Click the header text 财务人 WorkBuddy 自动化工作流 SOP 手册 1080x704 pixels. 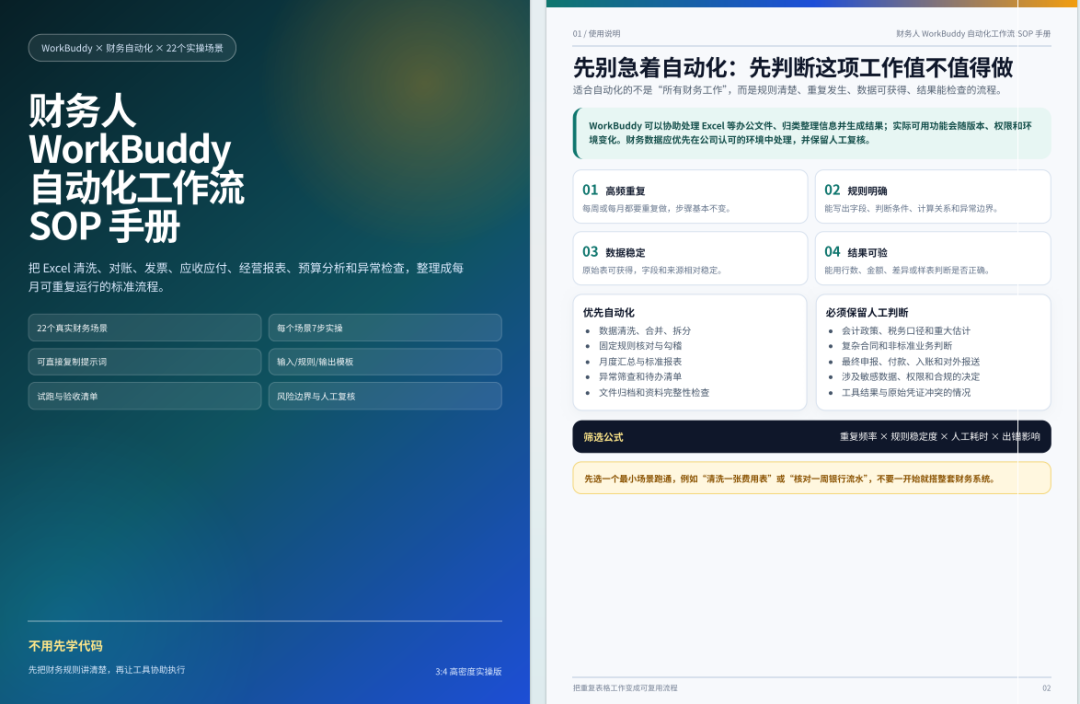[973, 33]
